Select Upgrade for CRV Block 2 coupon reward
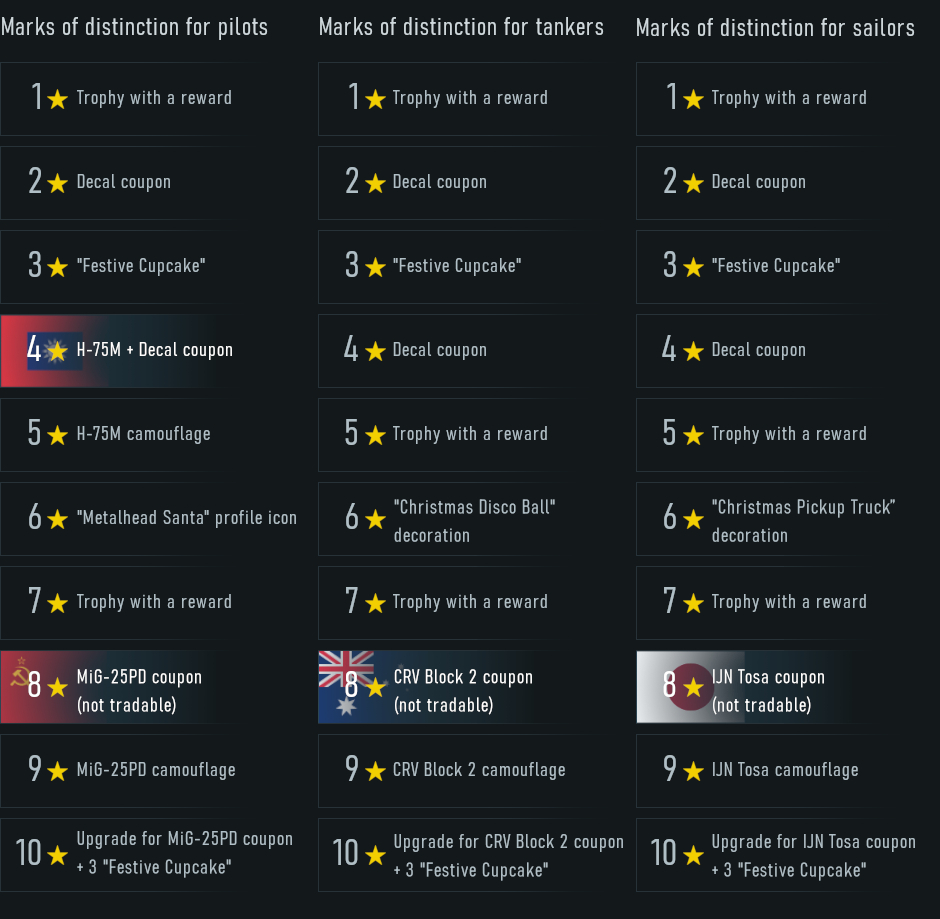The width and height of the screenshot is (940, 919). (x=472, y=855)
